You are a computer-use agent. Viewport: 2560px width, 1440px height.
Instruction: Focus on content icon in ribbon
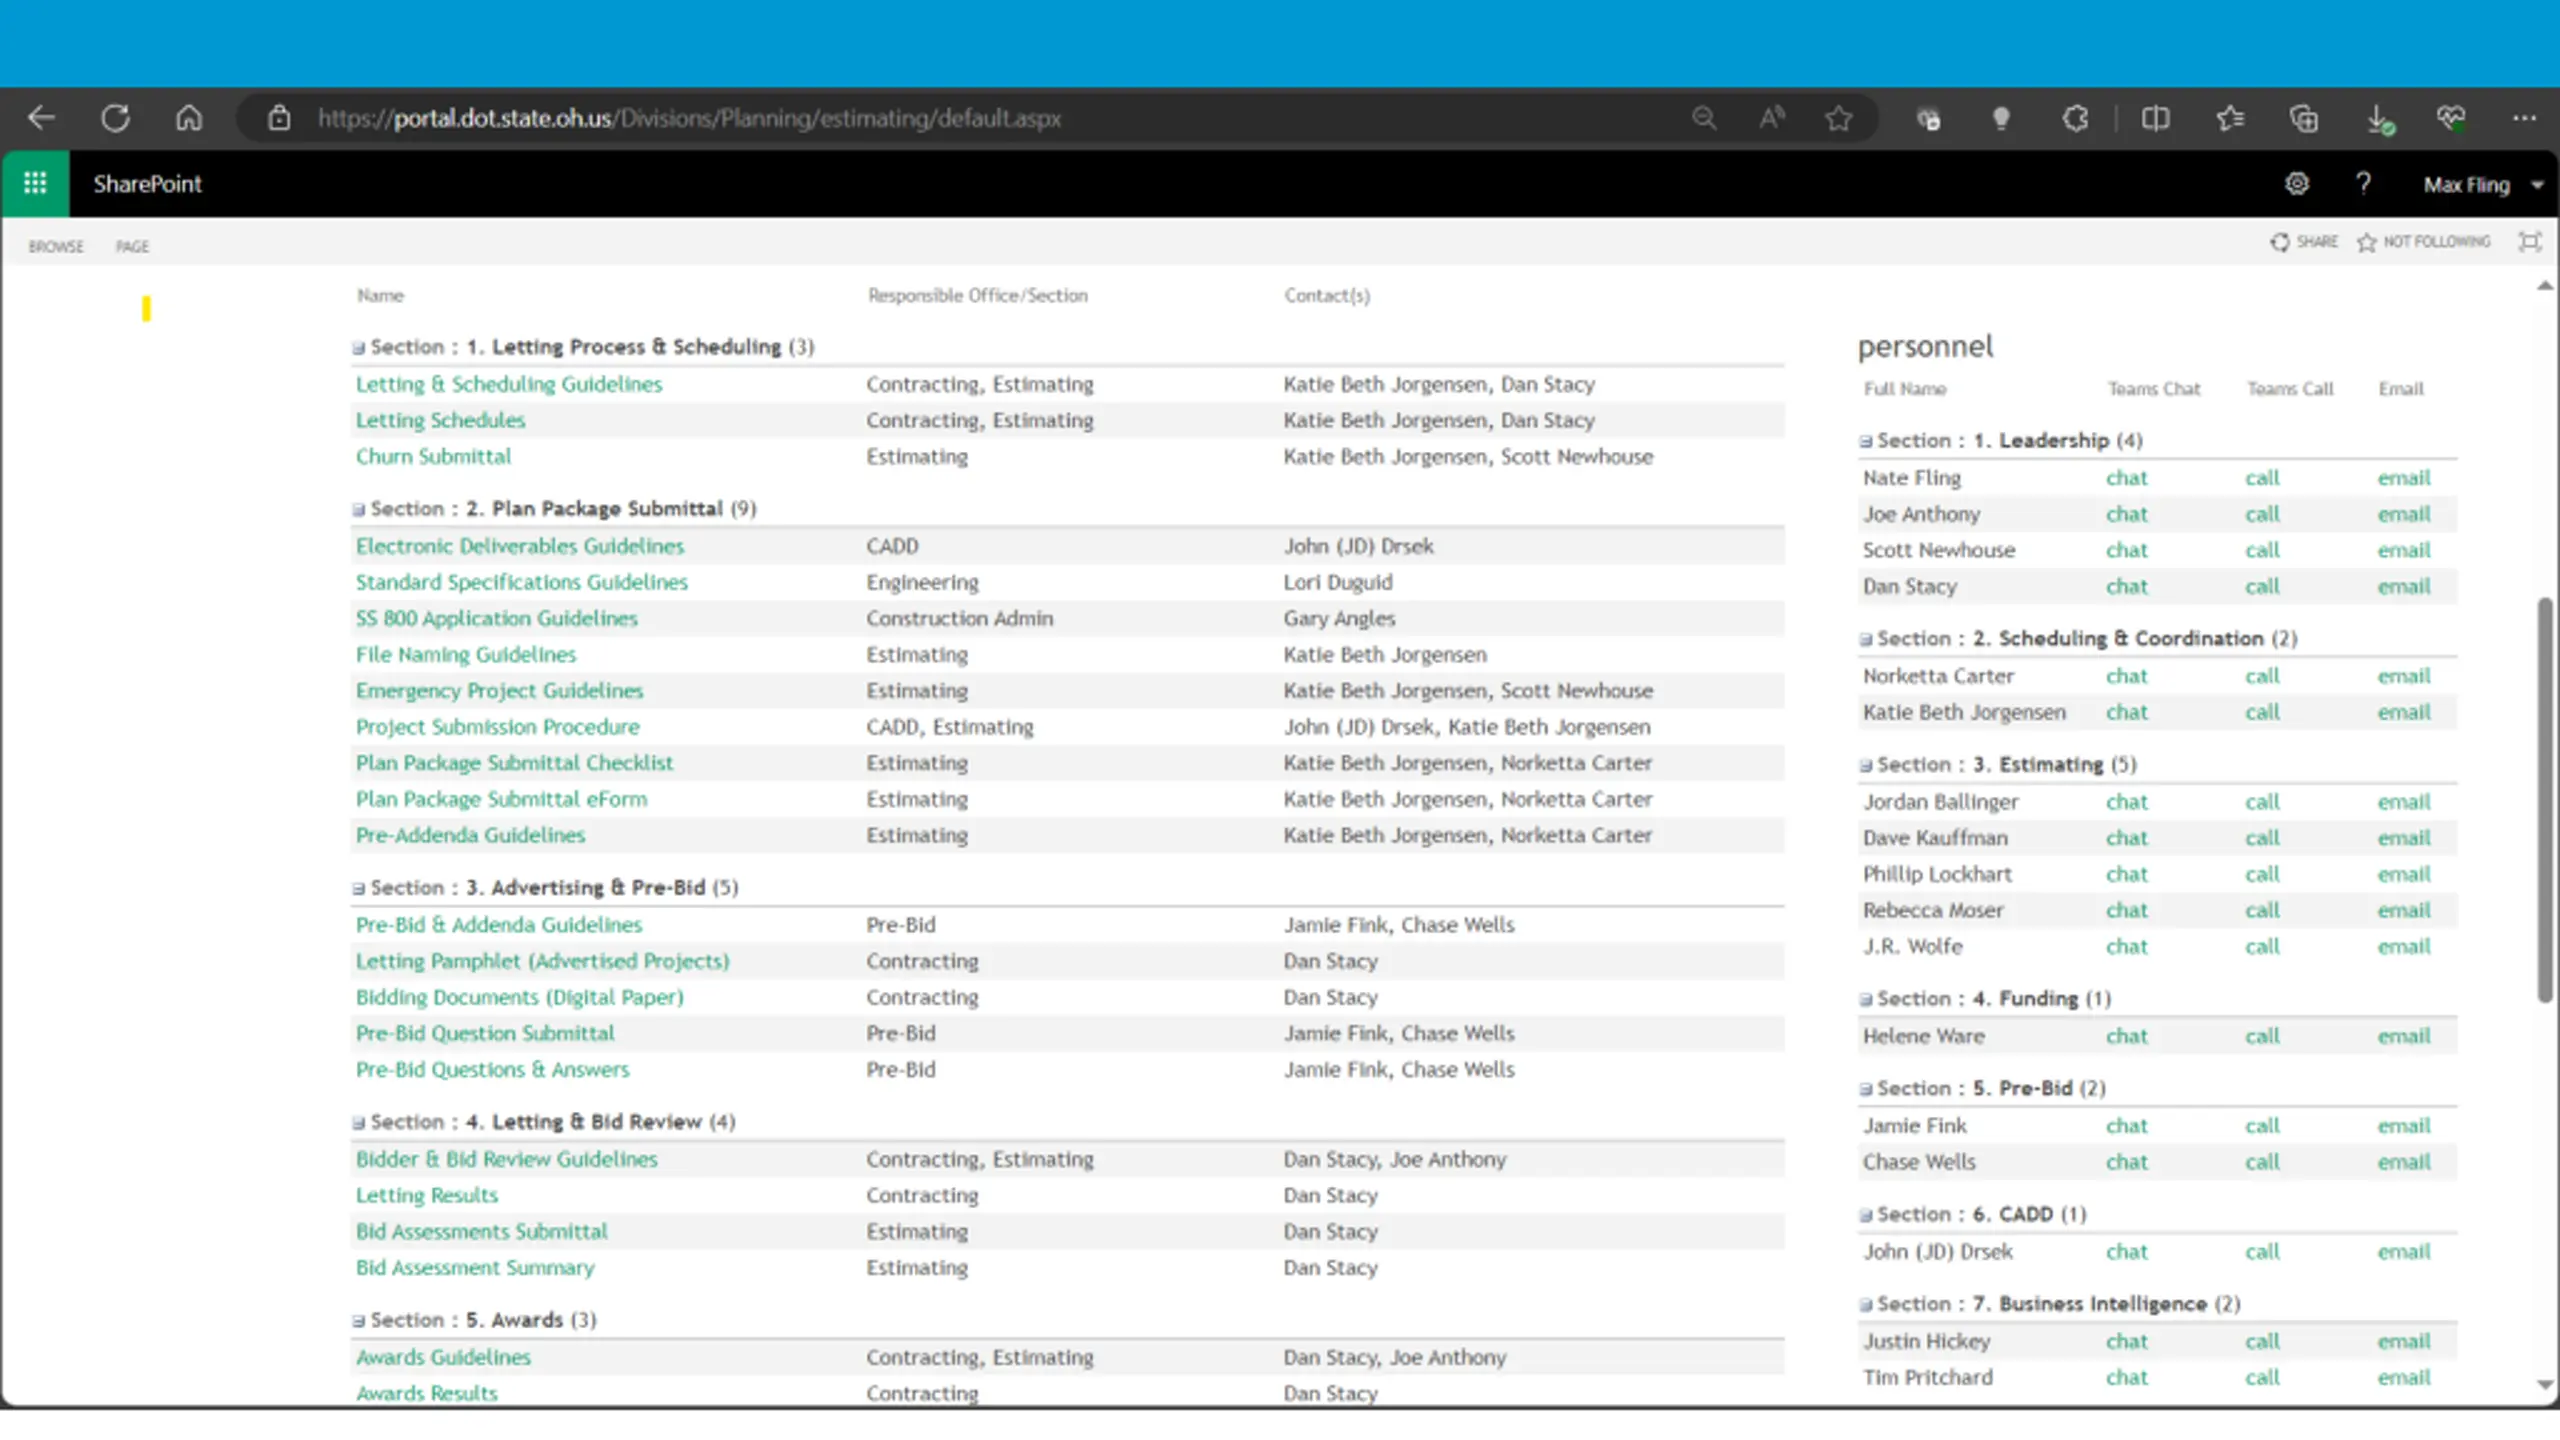[x=2530, y=241]
